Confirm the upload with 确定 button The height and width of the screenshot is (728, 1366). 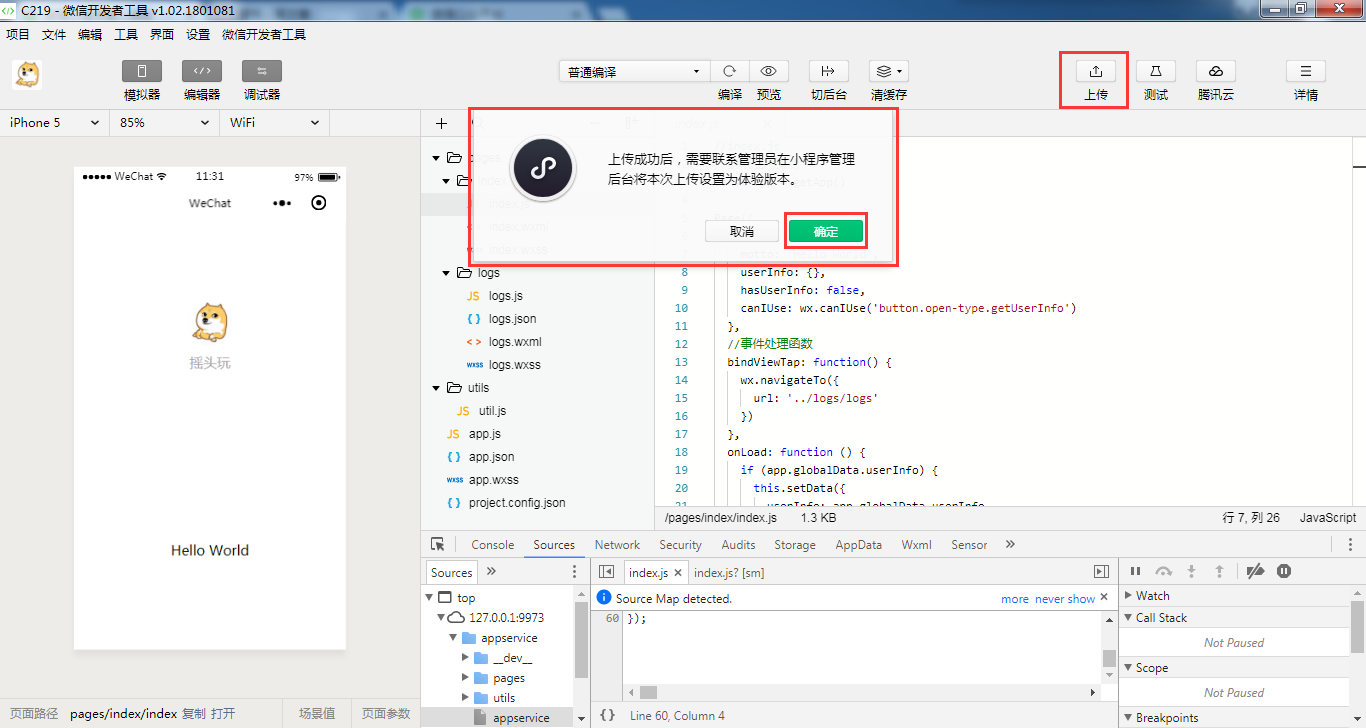click(825, 231)
